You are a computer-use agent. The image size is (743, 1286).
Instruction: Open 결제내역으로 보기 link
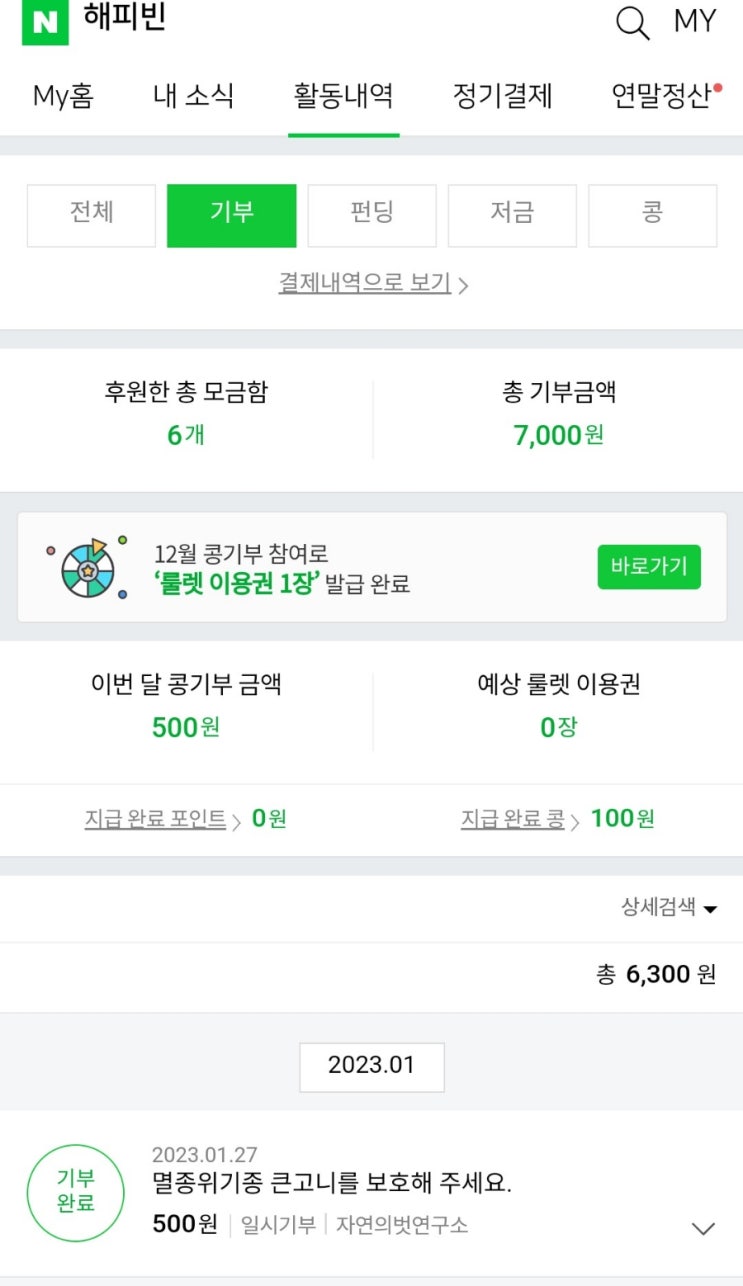click(372, 283)
